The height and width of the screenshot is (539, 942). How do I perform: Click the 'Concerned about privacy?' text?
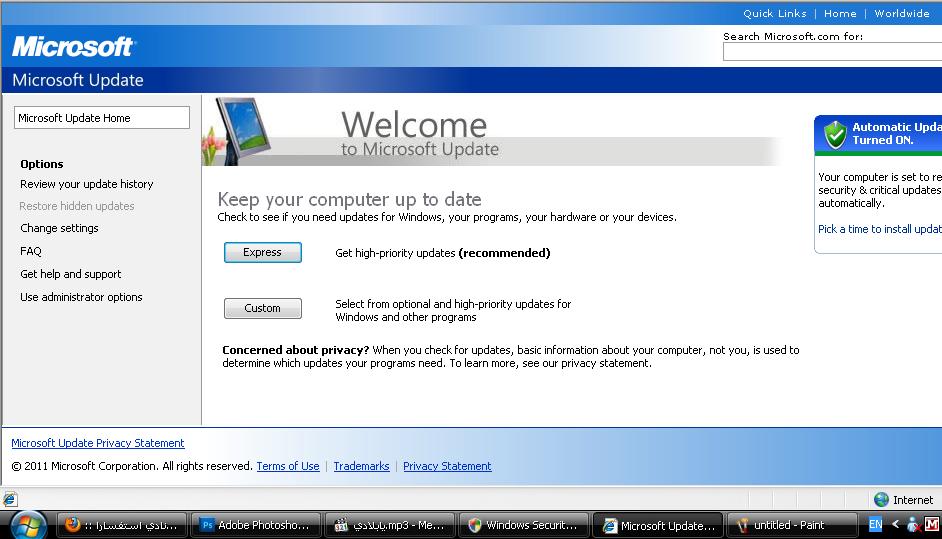[296, 350]
